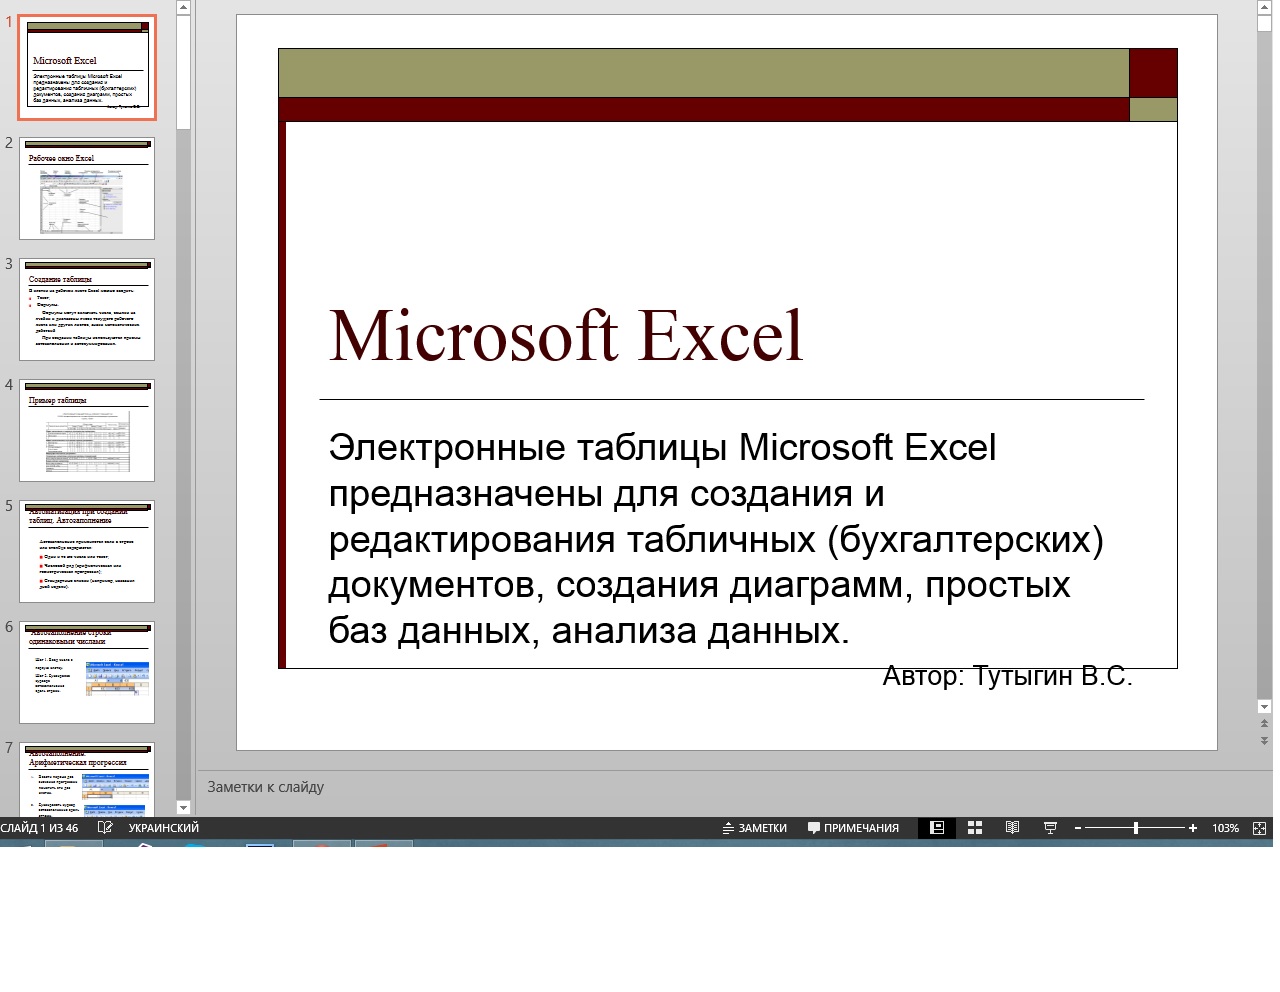The image size is (1280, 992).
Task: Click the zoom out minus button
Action: coord(1078,828)
